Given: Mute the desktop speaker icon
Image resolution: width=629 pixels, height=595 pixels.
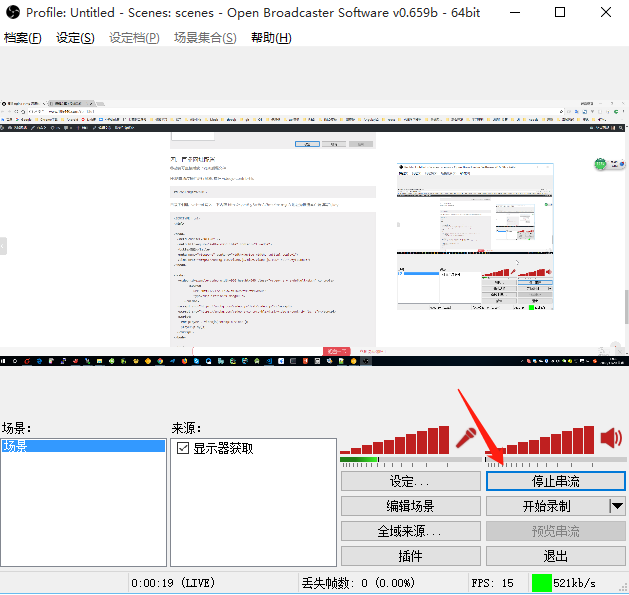Looking at the screenshot, I should [x=612, y=438].
